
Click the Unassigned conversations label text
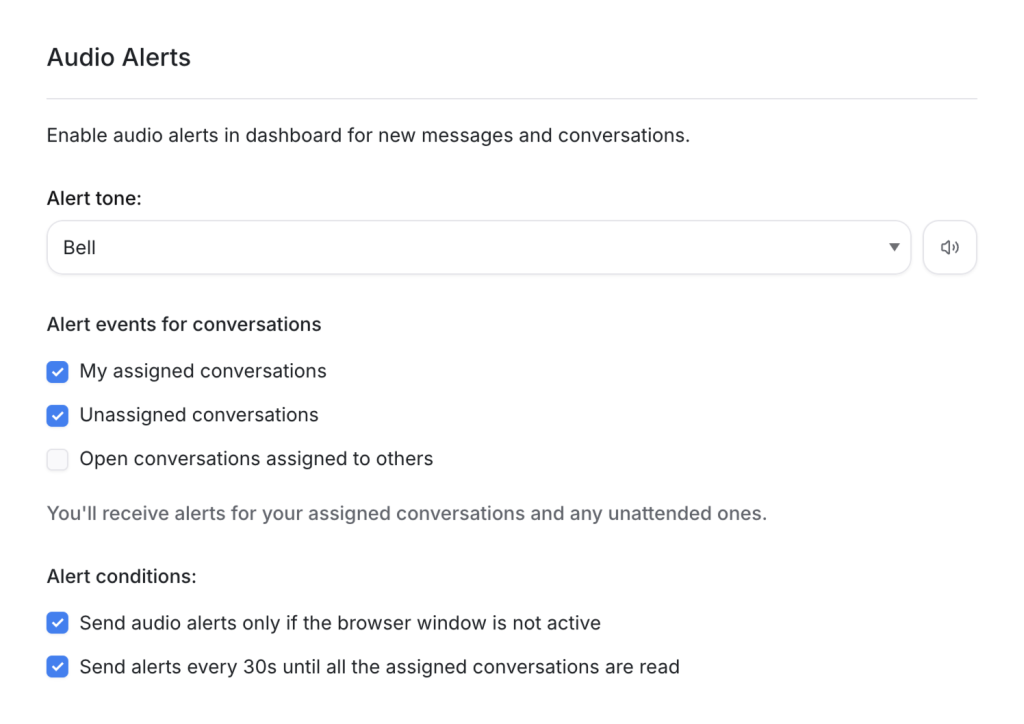point(199,415)
